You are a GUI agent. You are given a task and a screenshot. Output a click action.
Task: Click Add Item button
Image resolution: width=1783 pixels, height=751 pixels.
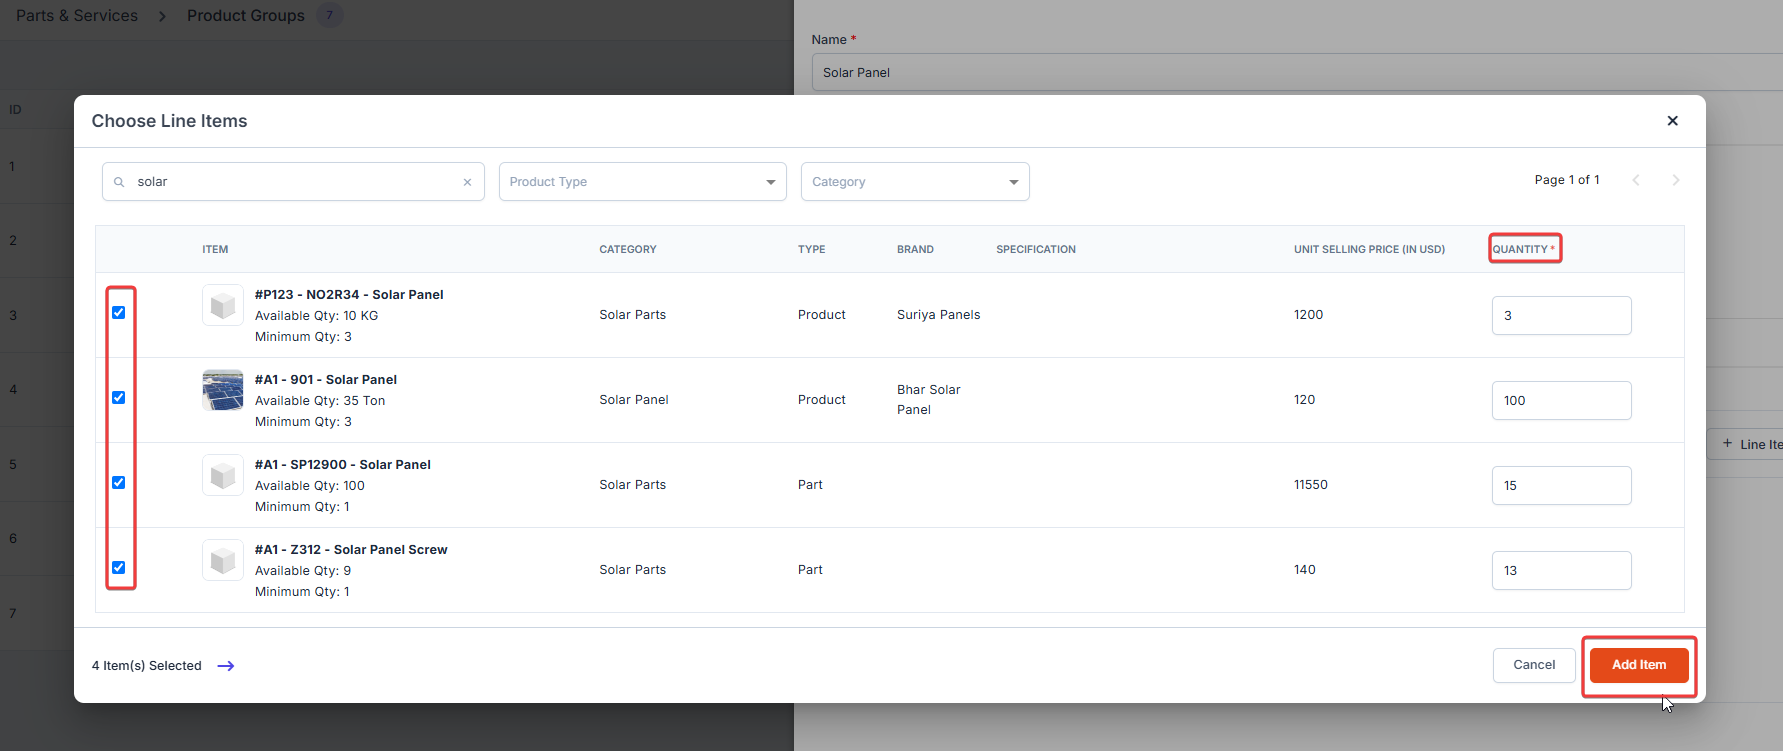pyautogui.click(x=1639, y=665)
